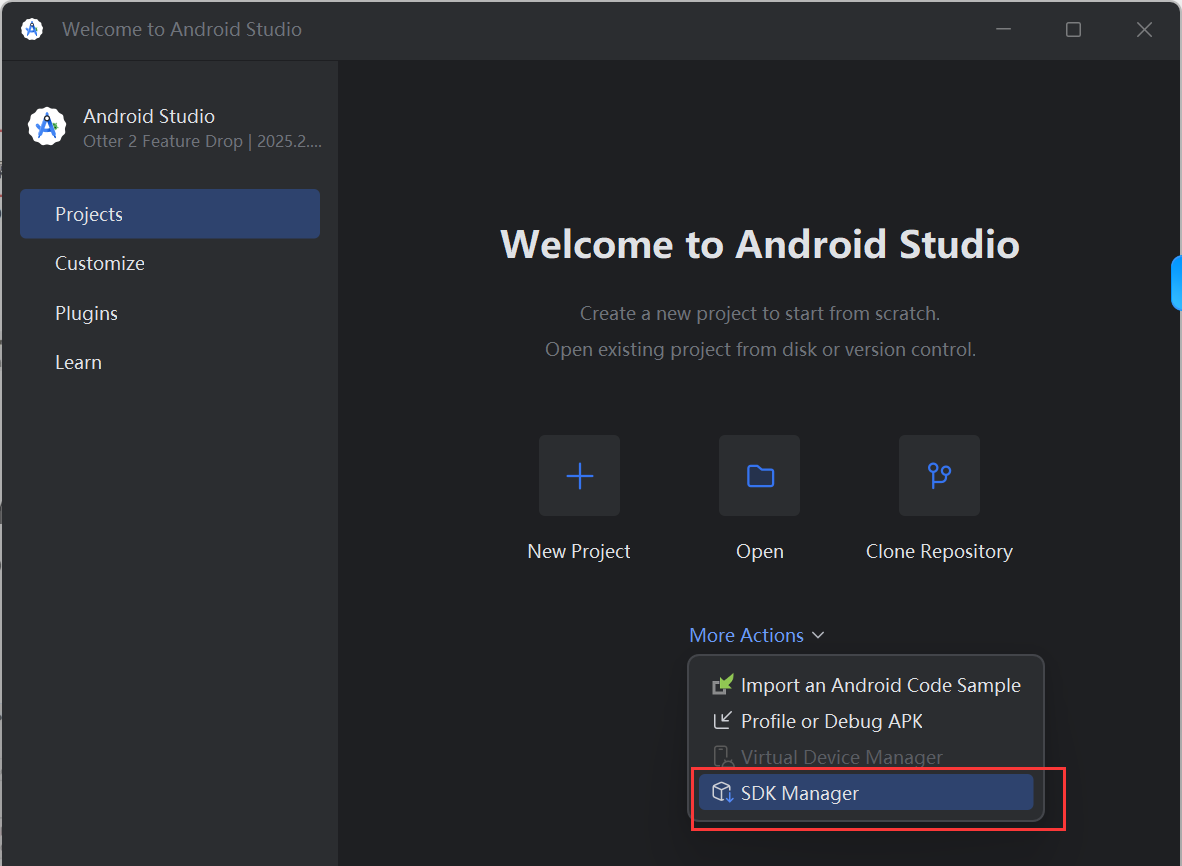Maximize the Welcome to Android Studio window
Screen dimensions: 1182x866
coord(1073,30)
